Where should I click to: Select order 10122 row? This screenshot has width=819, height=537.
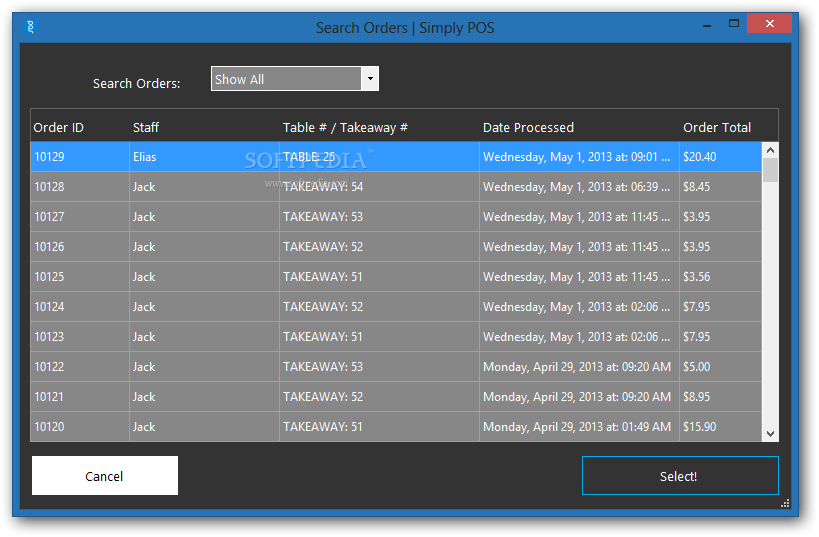pos(396,367)
